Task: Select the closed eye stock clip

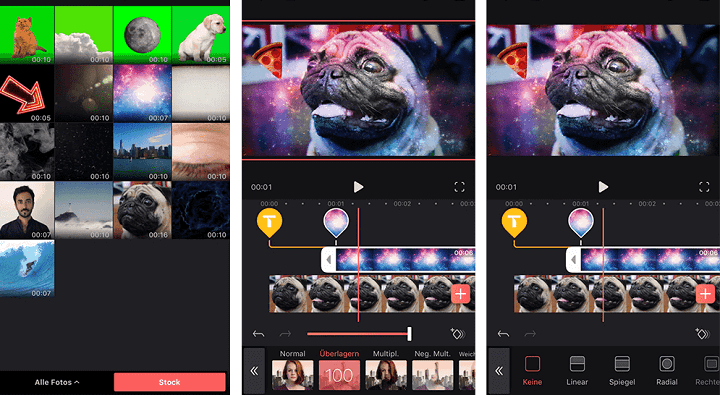Action: [201, 152]
